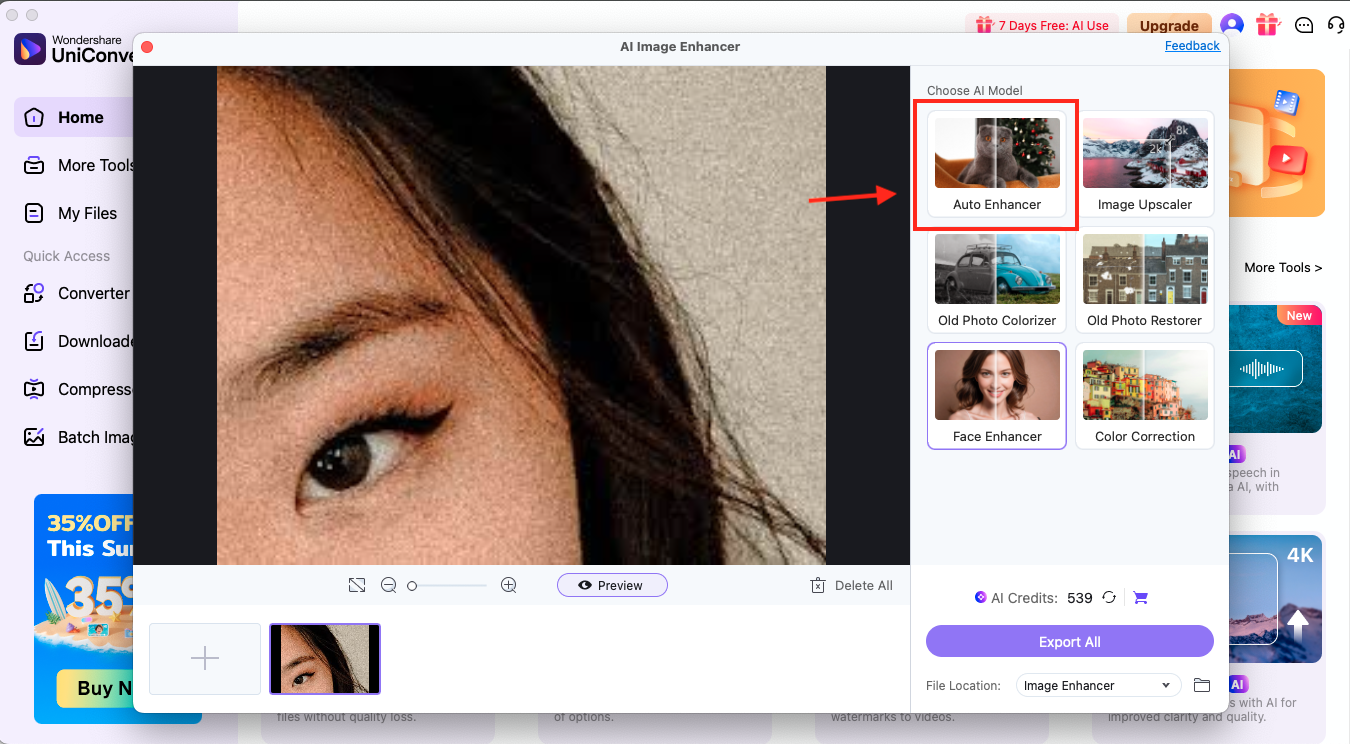The image size is (1350, 744).
Task: Open the output folder icon
Action: [x=1202, y=685]
